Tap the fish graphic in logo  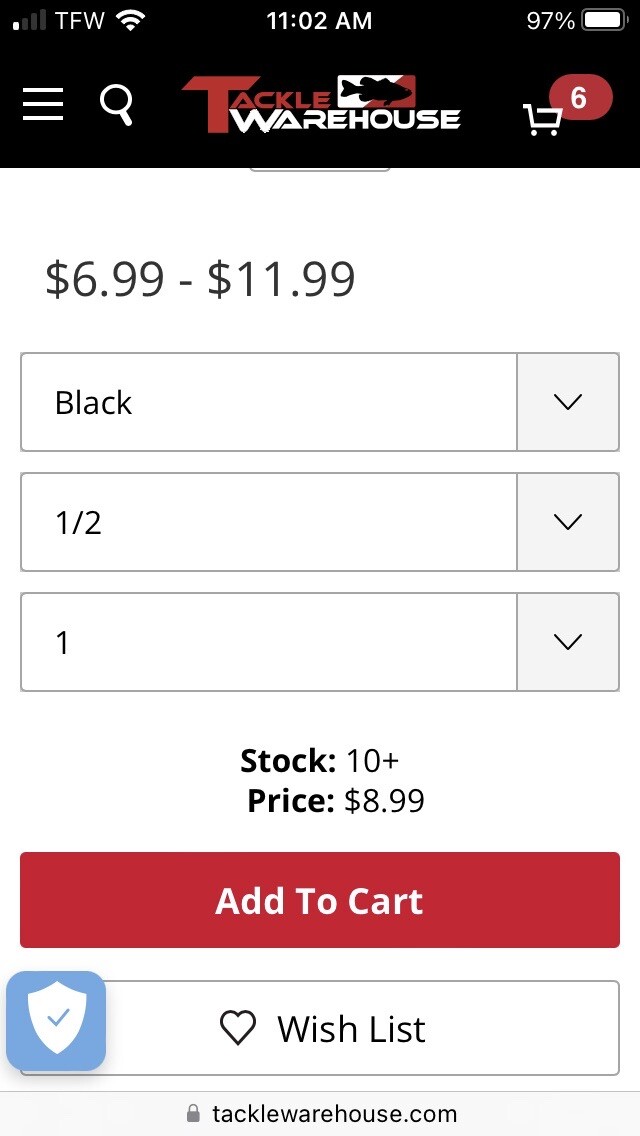click(377, 91)
